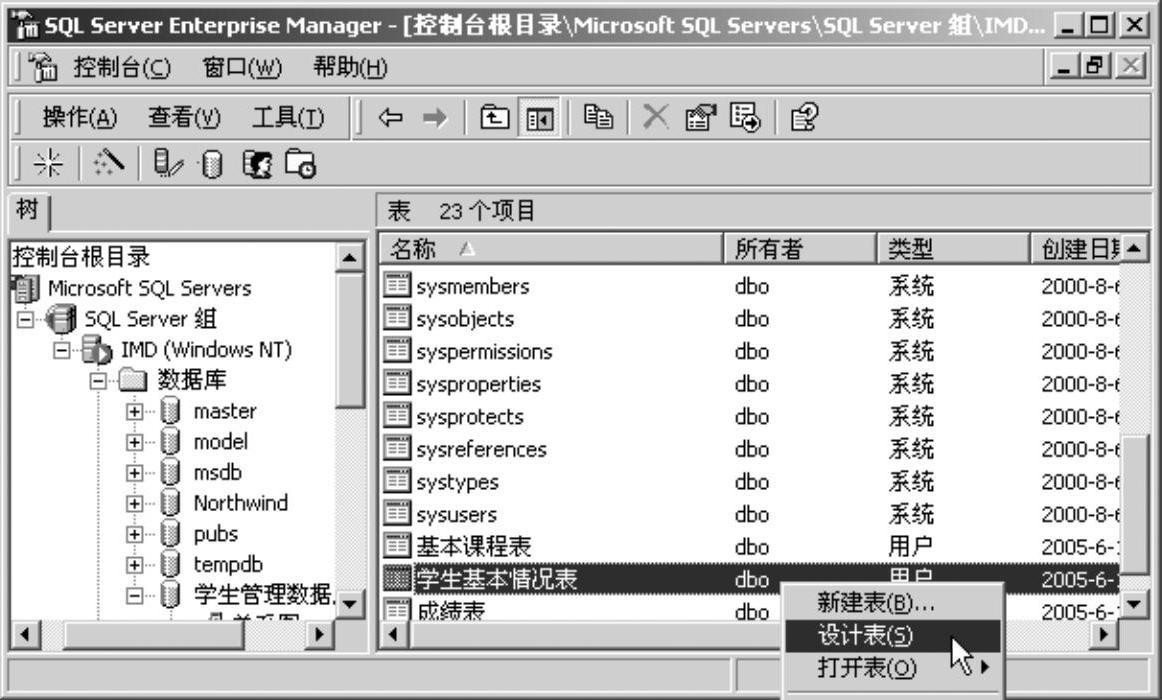Open the Properties toolbar icon

click(700, 117)
